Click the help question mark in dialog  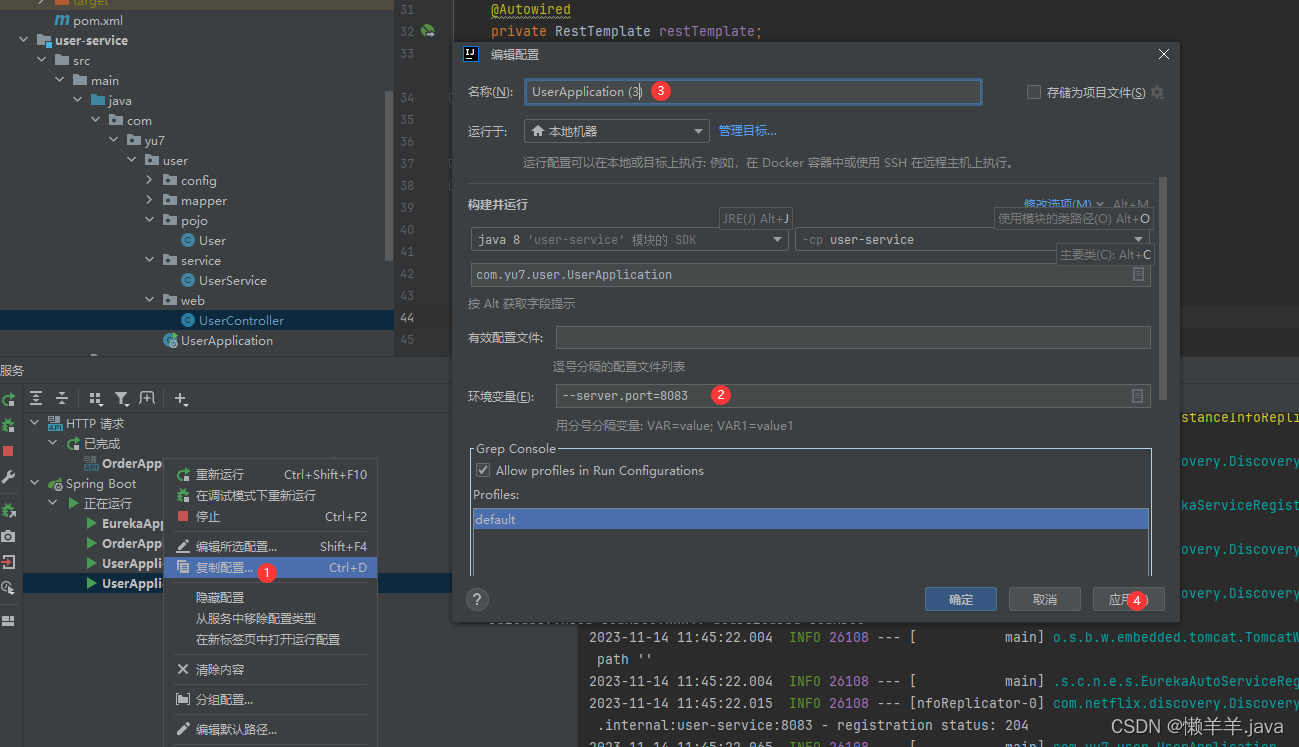point(477,599)
